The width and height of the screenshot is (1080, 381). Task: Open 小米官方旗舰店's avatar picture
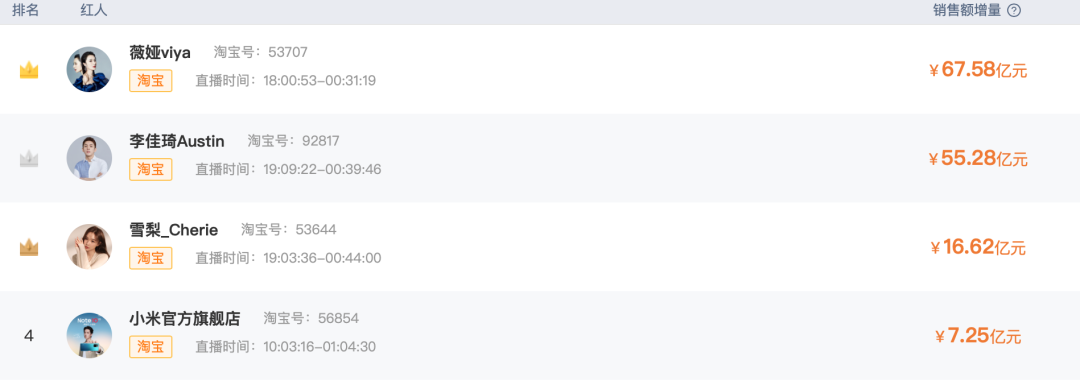point(90,336)
